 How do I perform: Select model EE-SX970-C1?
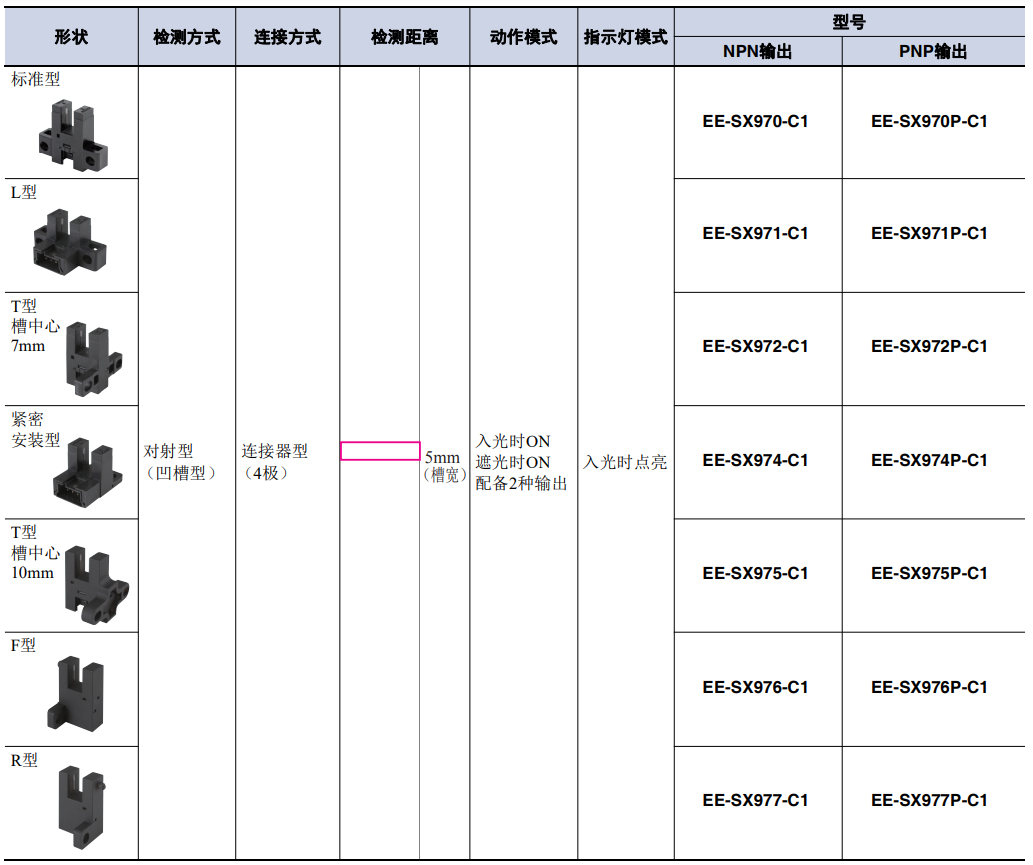coord(755,121)
